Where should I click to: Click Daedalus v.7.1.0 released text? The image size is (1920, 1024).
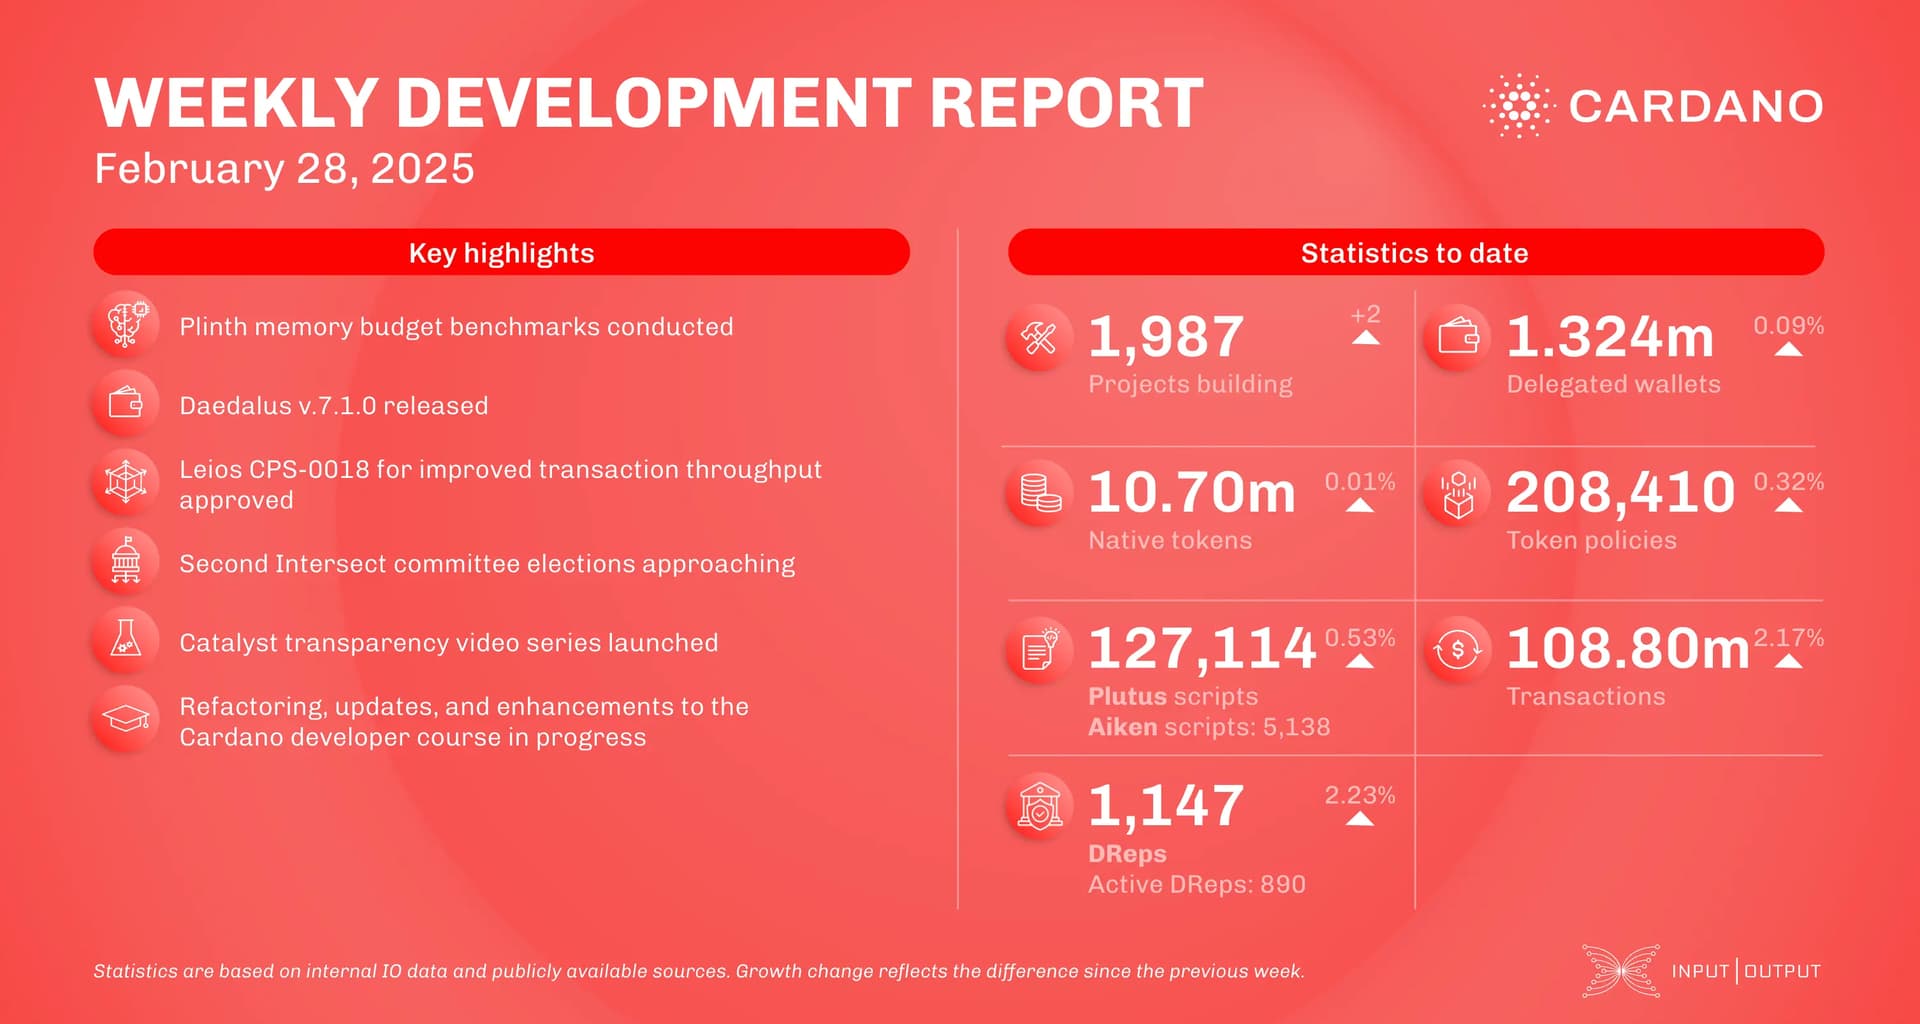[333, 406]
